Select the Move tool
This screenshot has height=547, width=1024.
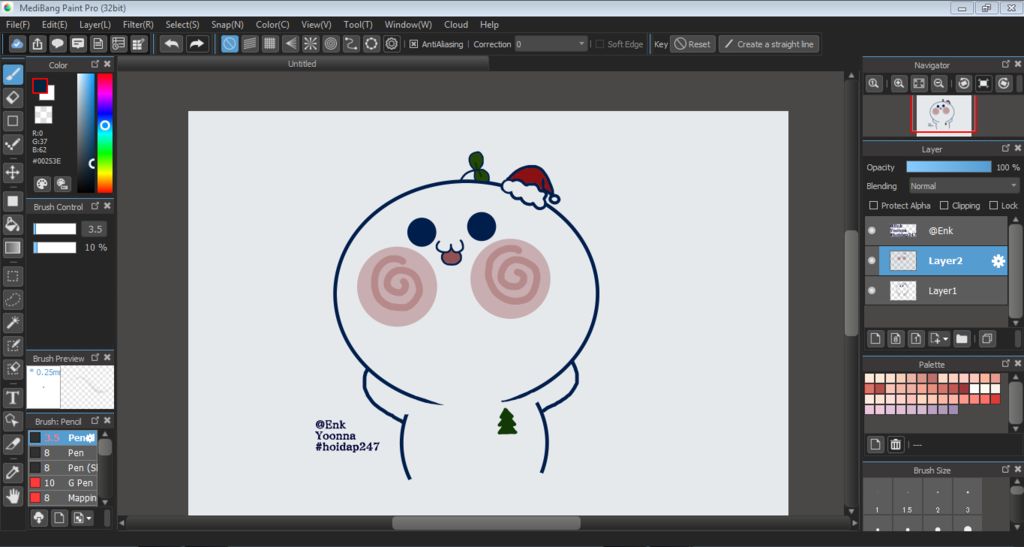click(12, 172)
